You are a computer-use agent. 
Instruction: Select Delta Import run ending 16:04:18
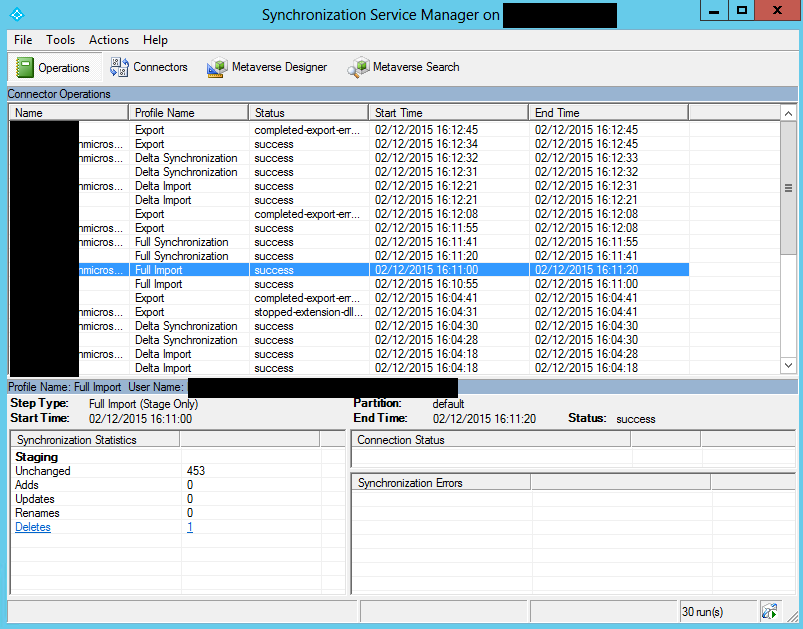349,368
